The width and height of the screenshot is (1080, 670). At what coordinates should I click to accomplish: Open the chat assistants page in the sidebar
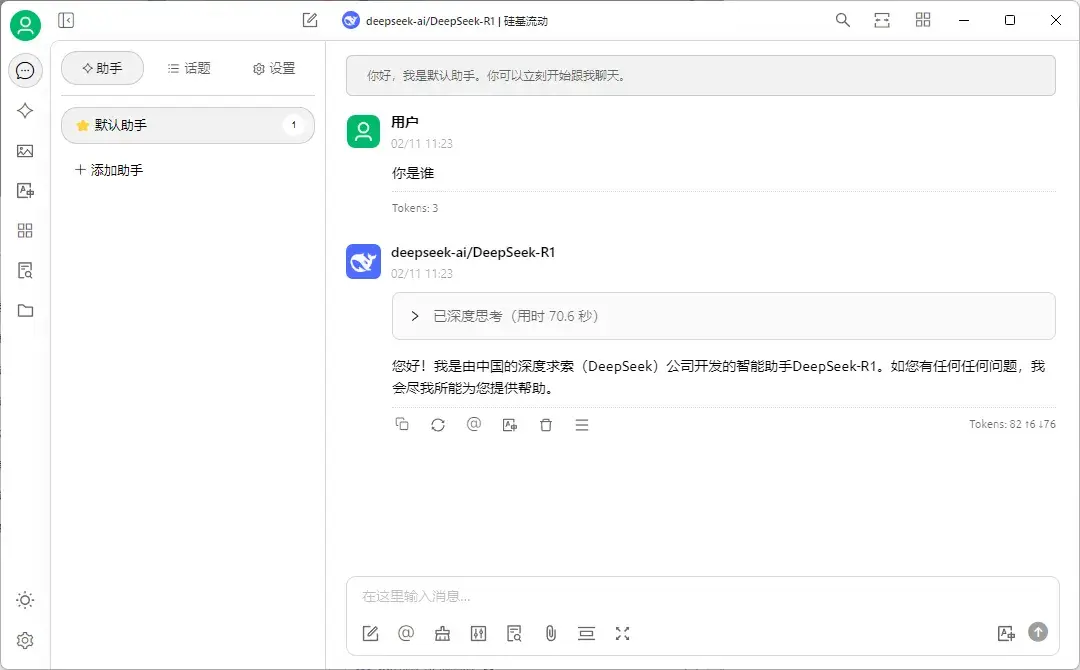click(25, 70)
